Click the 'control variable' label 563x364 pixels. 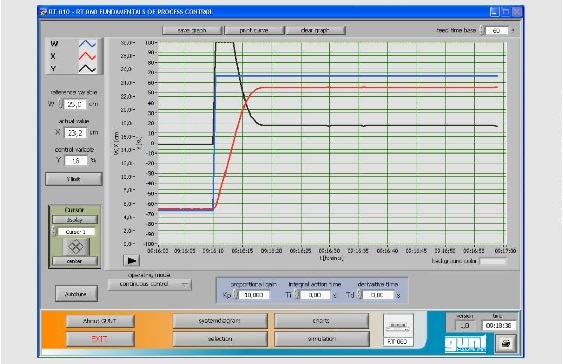click(74, 149)
